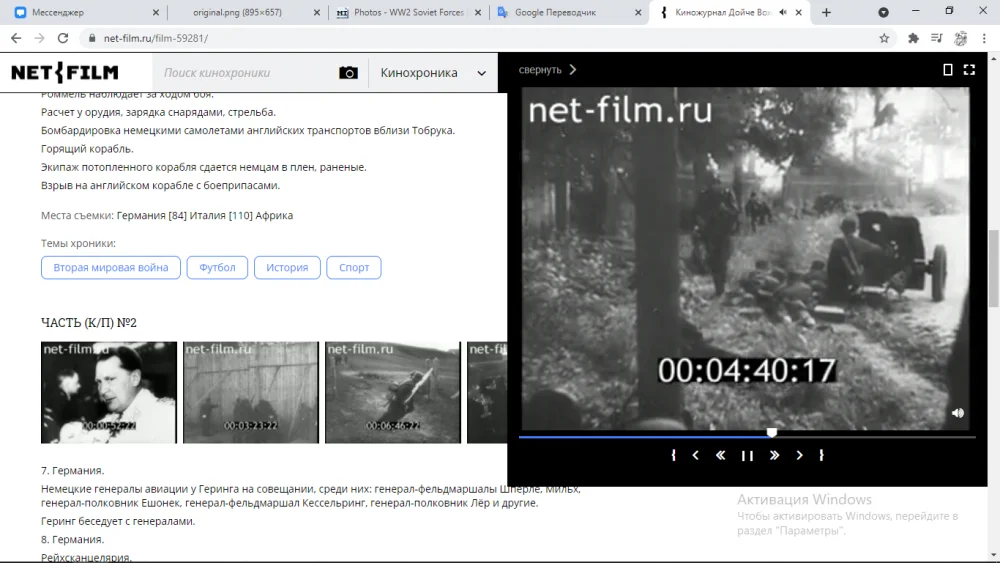Close the Киножурнал Дойче tab
This screenshot has width=1000, height=563.
coord(798,12)
